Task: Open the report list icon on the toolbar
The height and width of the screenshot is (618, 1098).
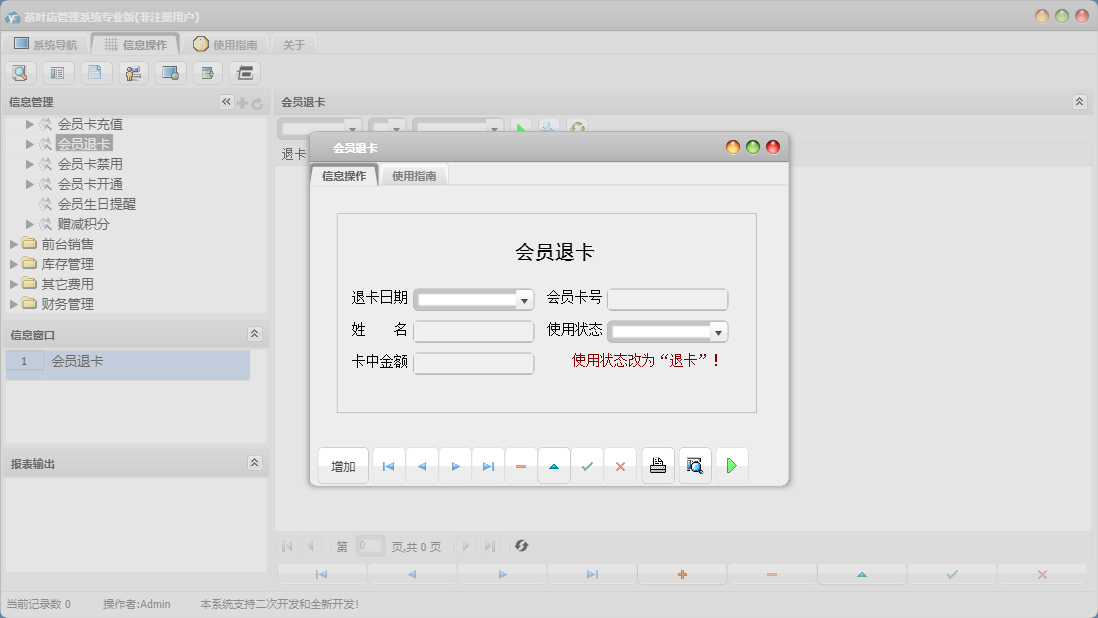Action: 57,72
